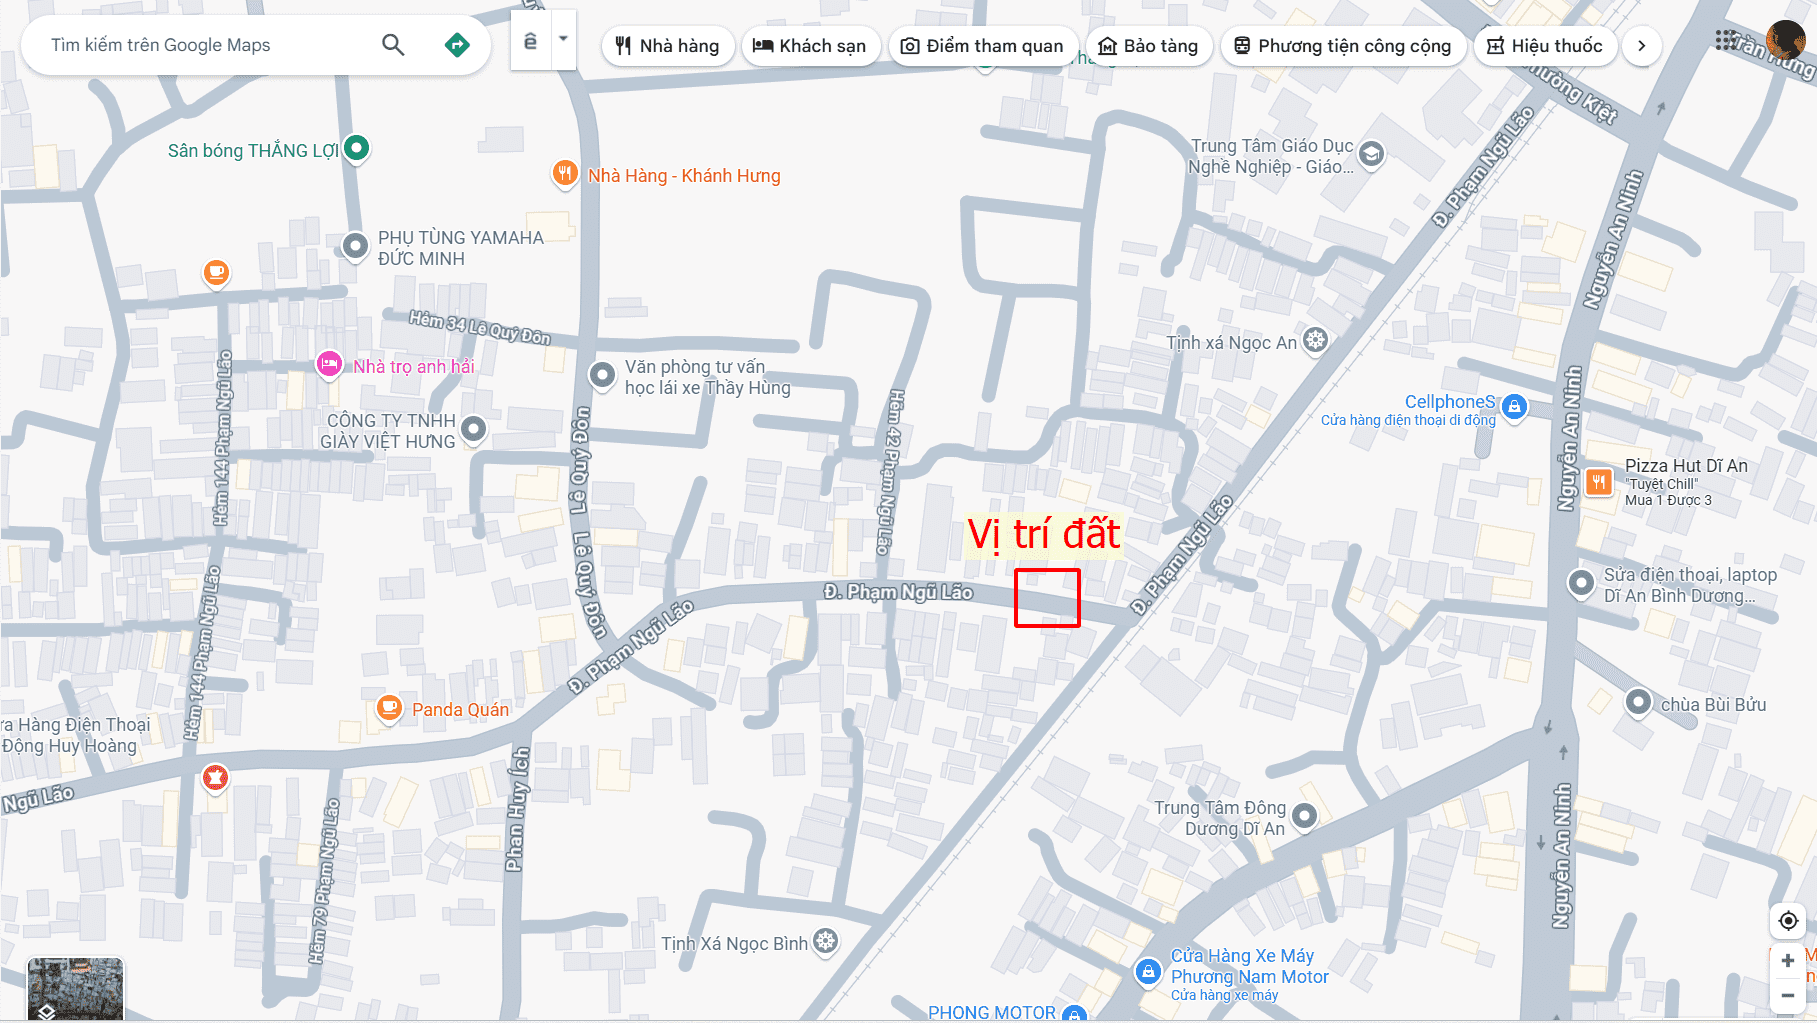Zoom in with the plus button
Image resolution: width=1817 pixels, height=1023 pixels.
click(x=1787, y=960)
